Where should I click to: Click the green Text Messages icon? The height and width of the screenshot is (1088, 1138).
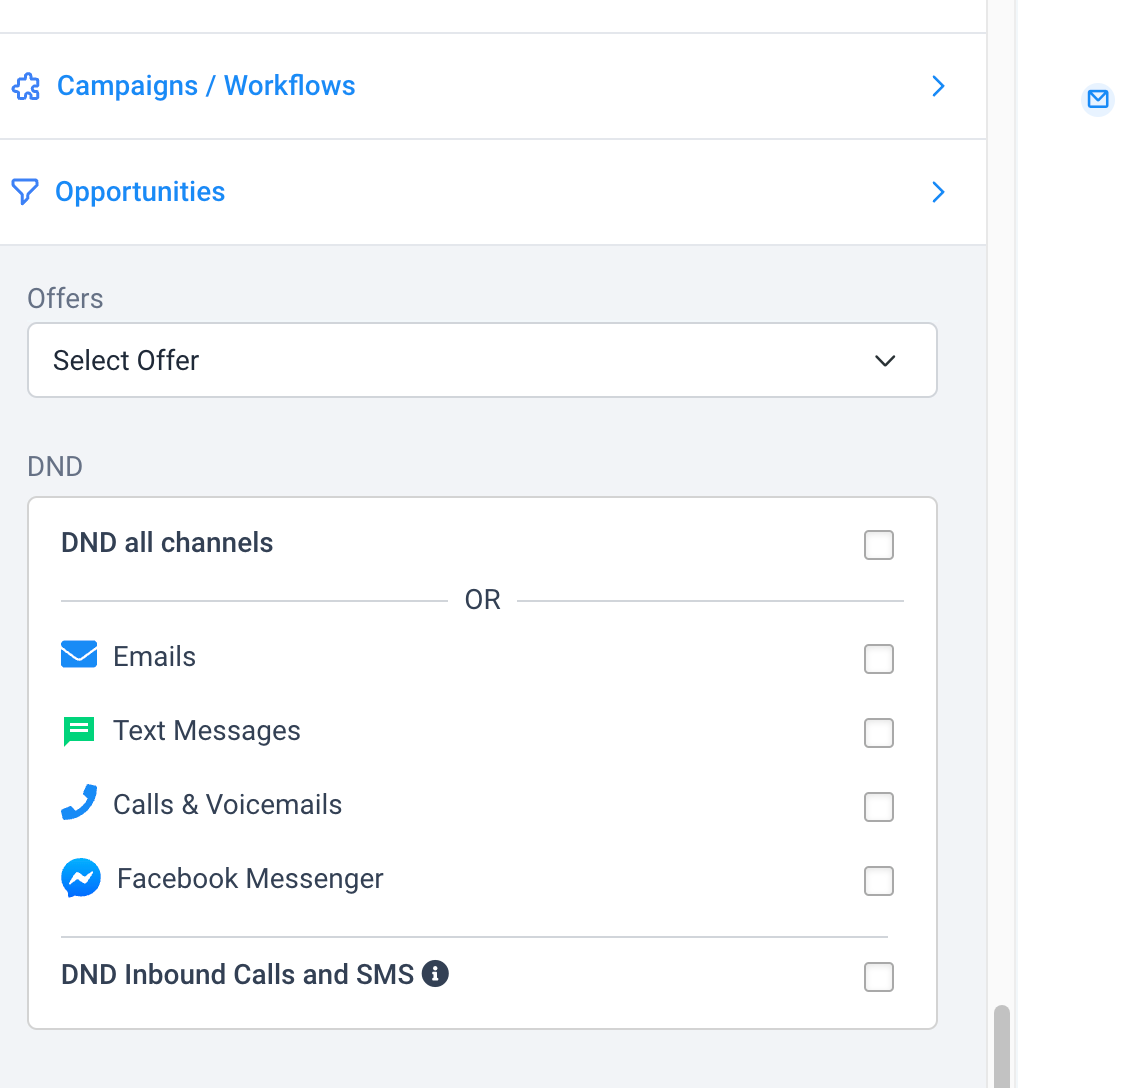point(79,731)
